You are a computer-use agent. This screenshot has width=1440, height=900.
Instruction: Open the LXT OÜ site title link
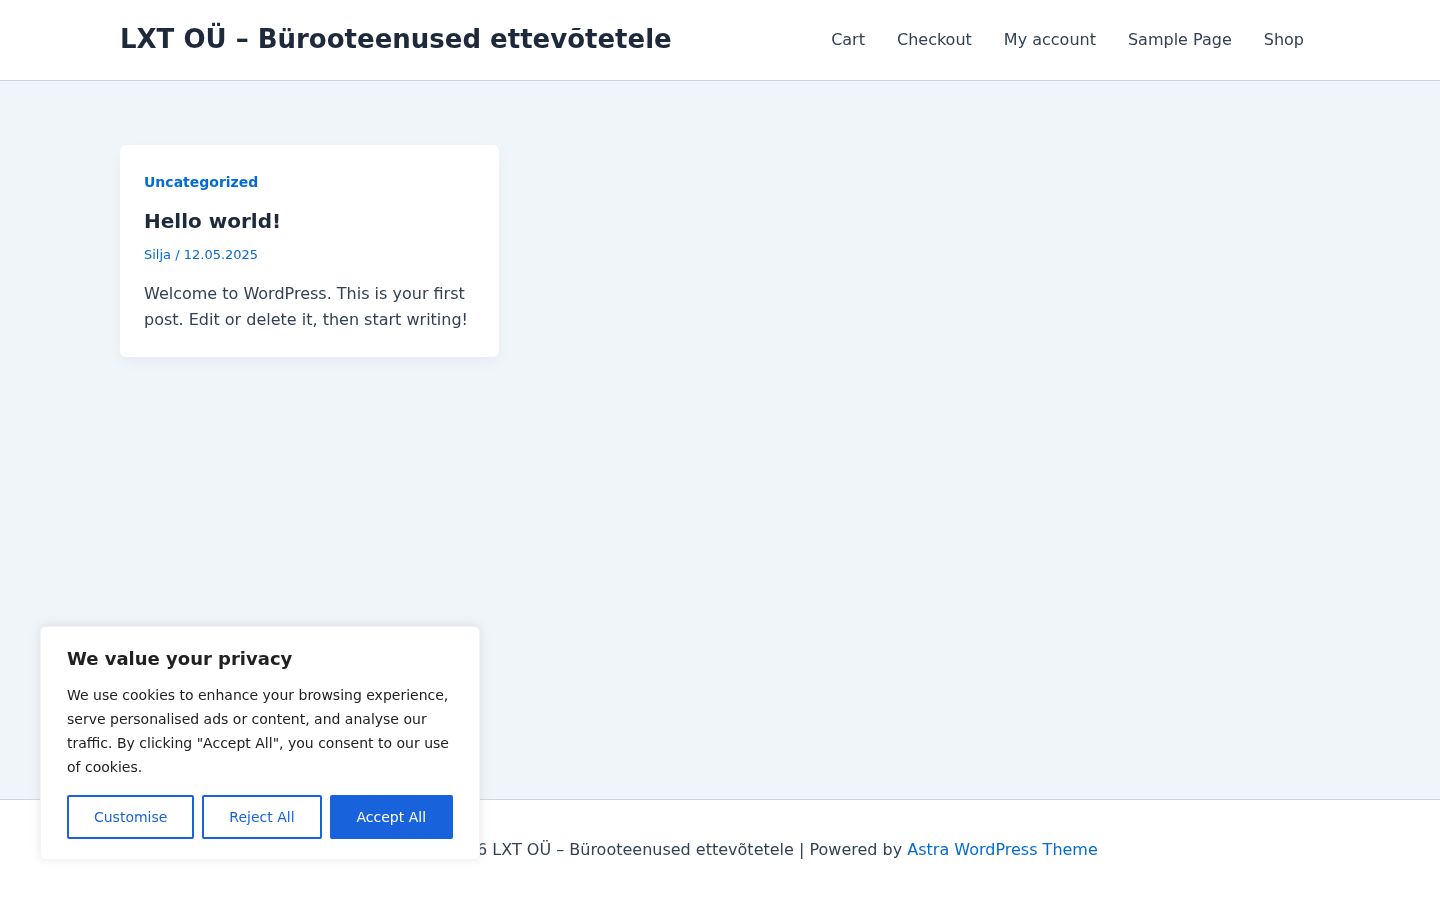[395, 39]
